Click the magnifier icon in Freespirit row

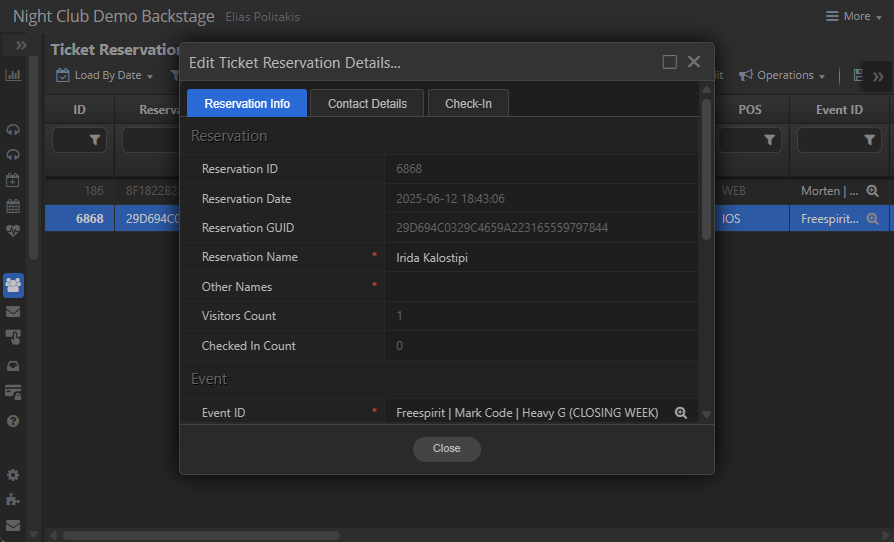pos(872,219)
